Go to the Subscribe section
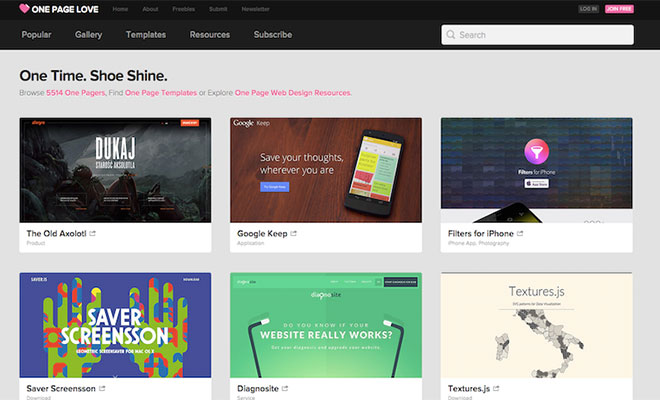 273,35
